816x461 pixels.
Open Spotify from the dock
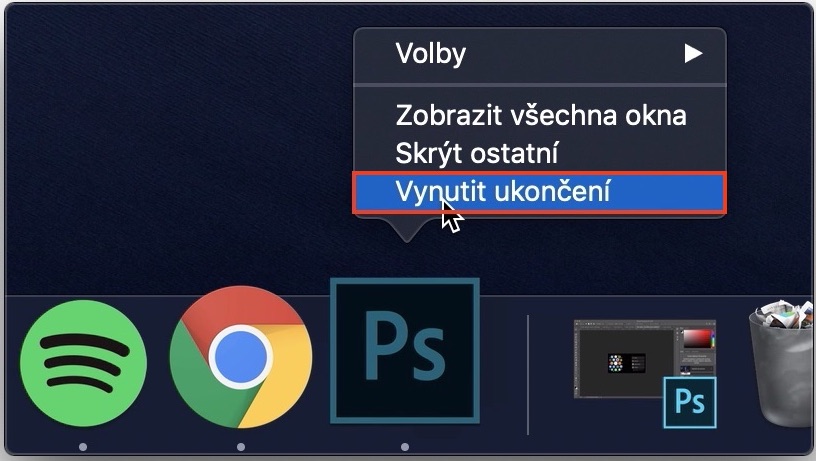[x=83, y=363]
